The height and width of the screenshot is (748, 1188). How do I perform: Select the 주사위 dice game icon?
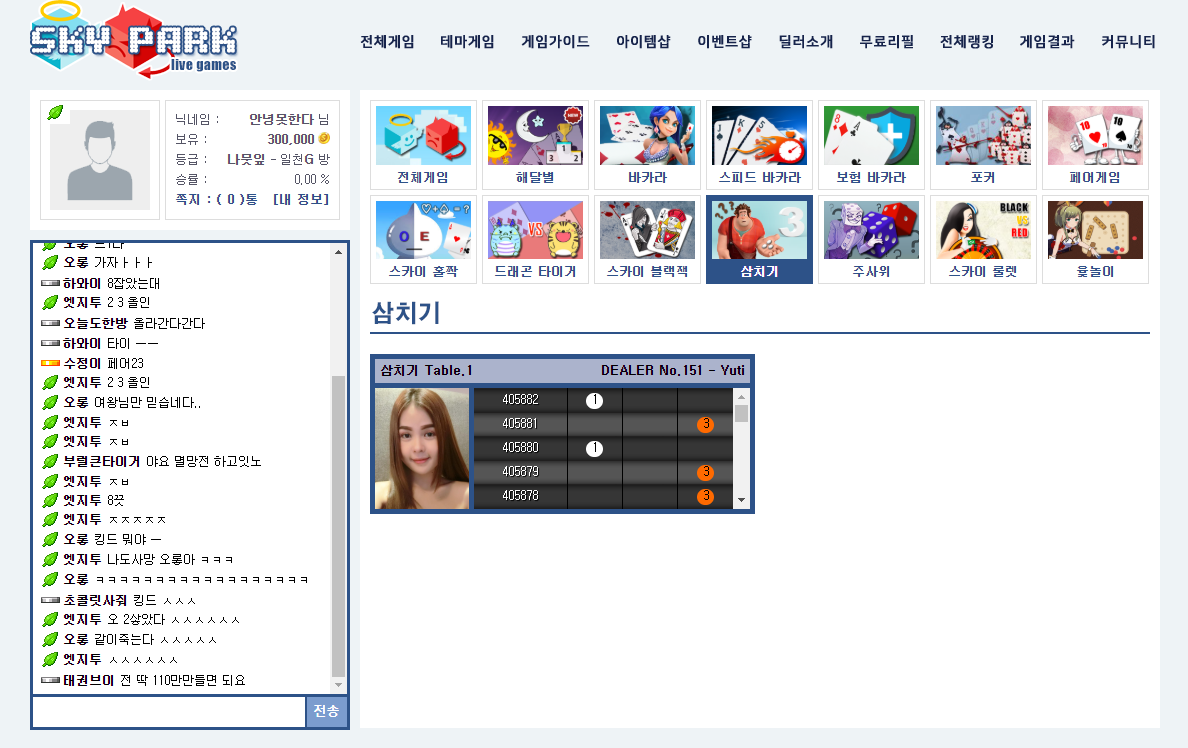pos(871,240)
